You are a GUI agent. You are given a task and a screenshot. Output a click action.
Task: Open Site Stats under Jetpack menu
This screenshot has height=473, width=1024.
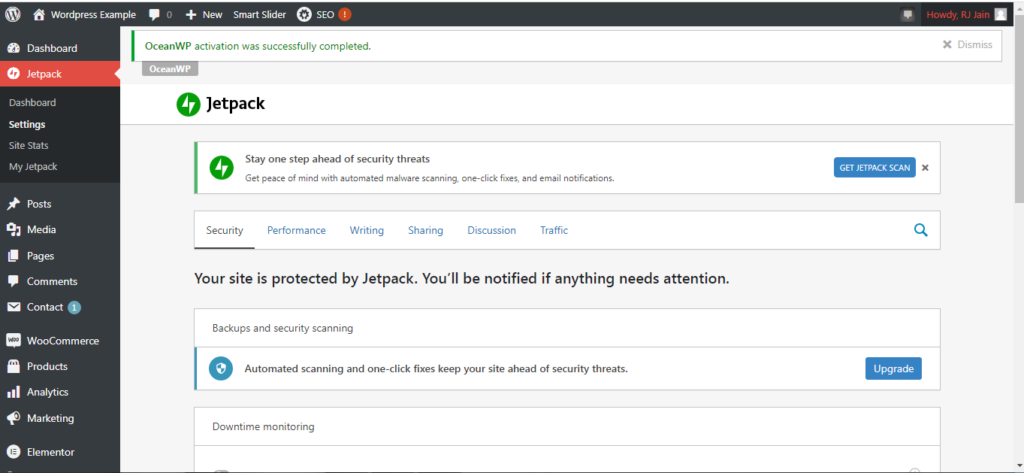[x=29, y=146]
